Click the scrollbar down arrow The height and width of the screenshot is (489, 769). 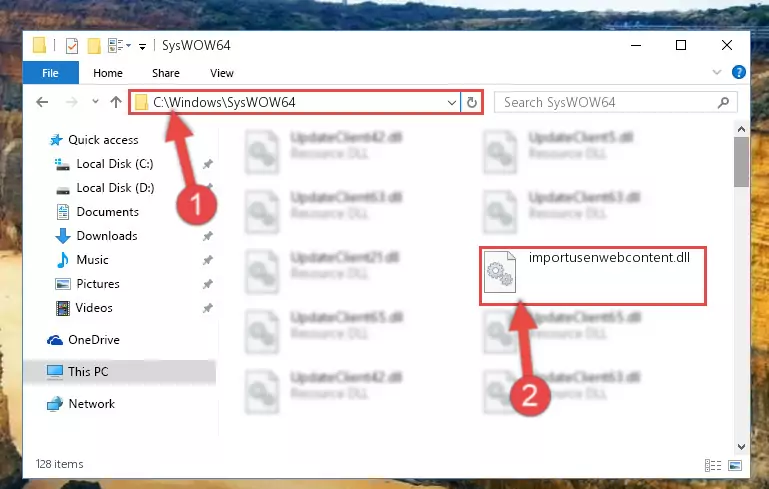pos(741,447)
